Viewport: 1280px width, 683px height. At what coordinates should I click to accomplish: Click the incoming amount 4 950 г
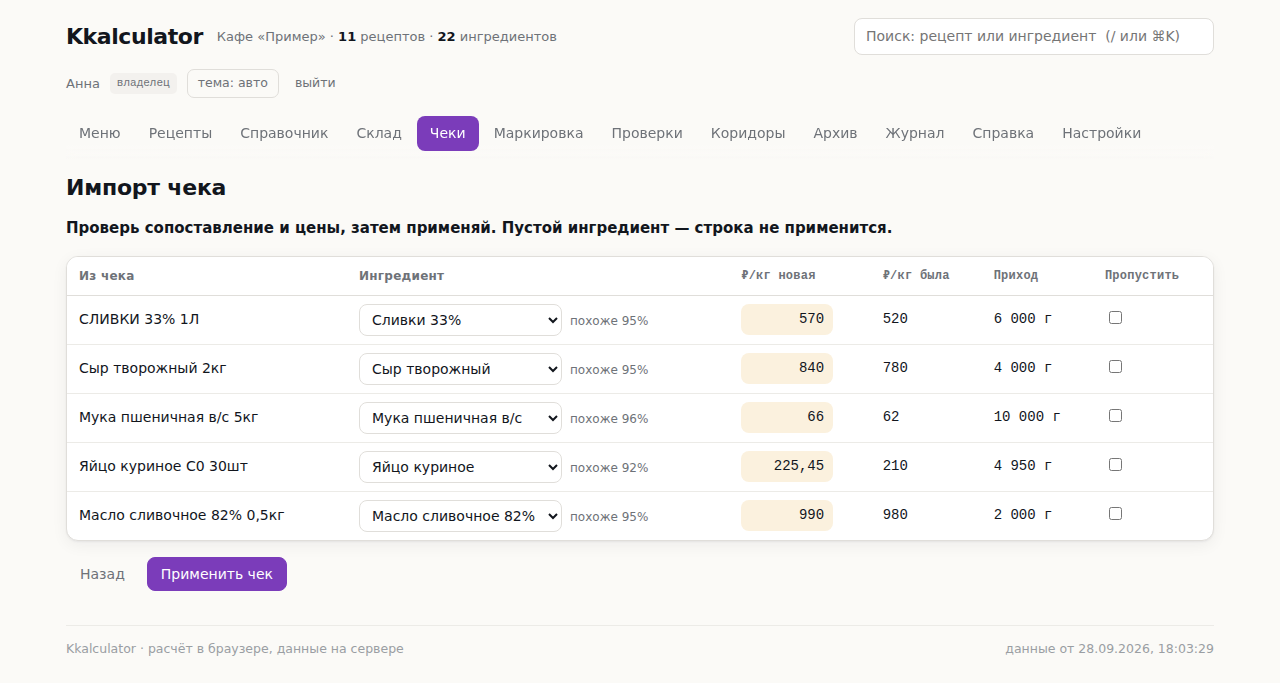coord(1023,466)
